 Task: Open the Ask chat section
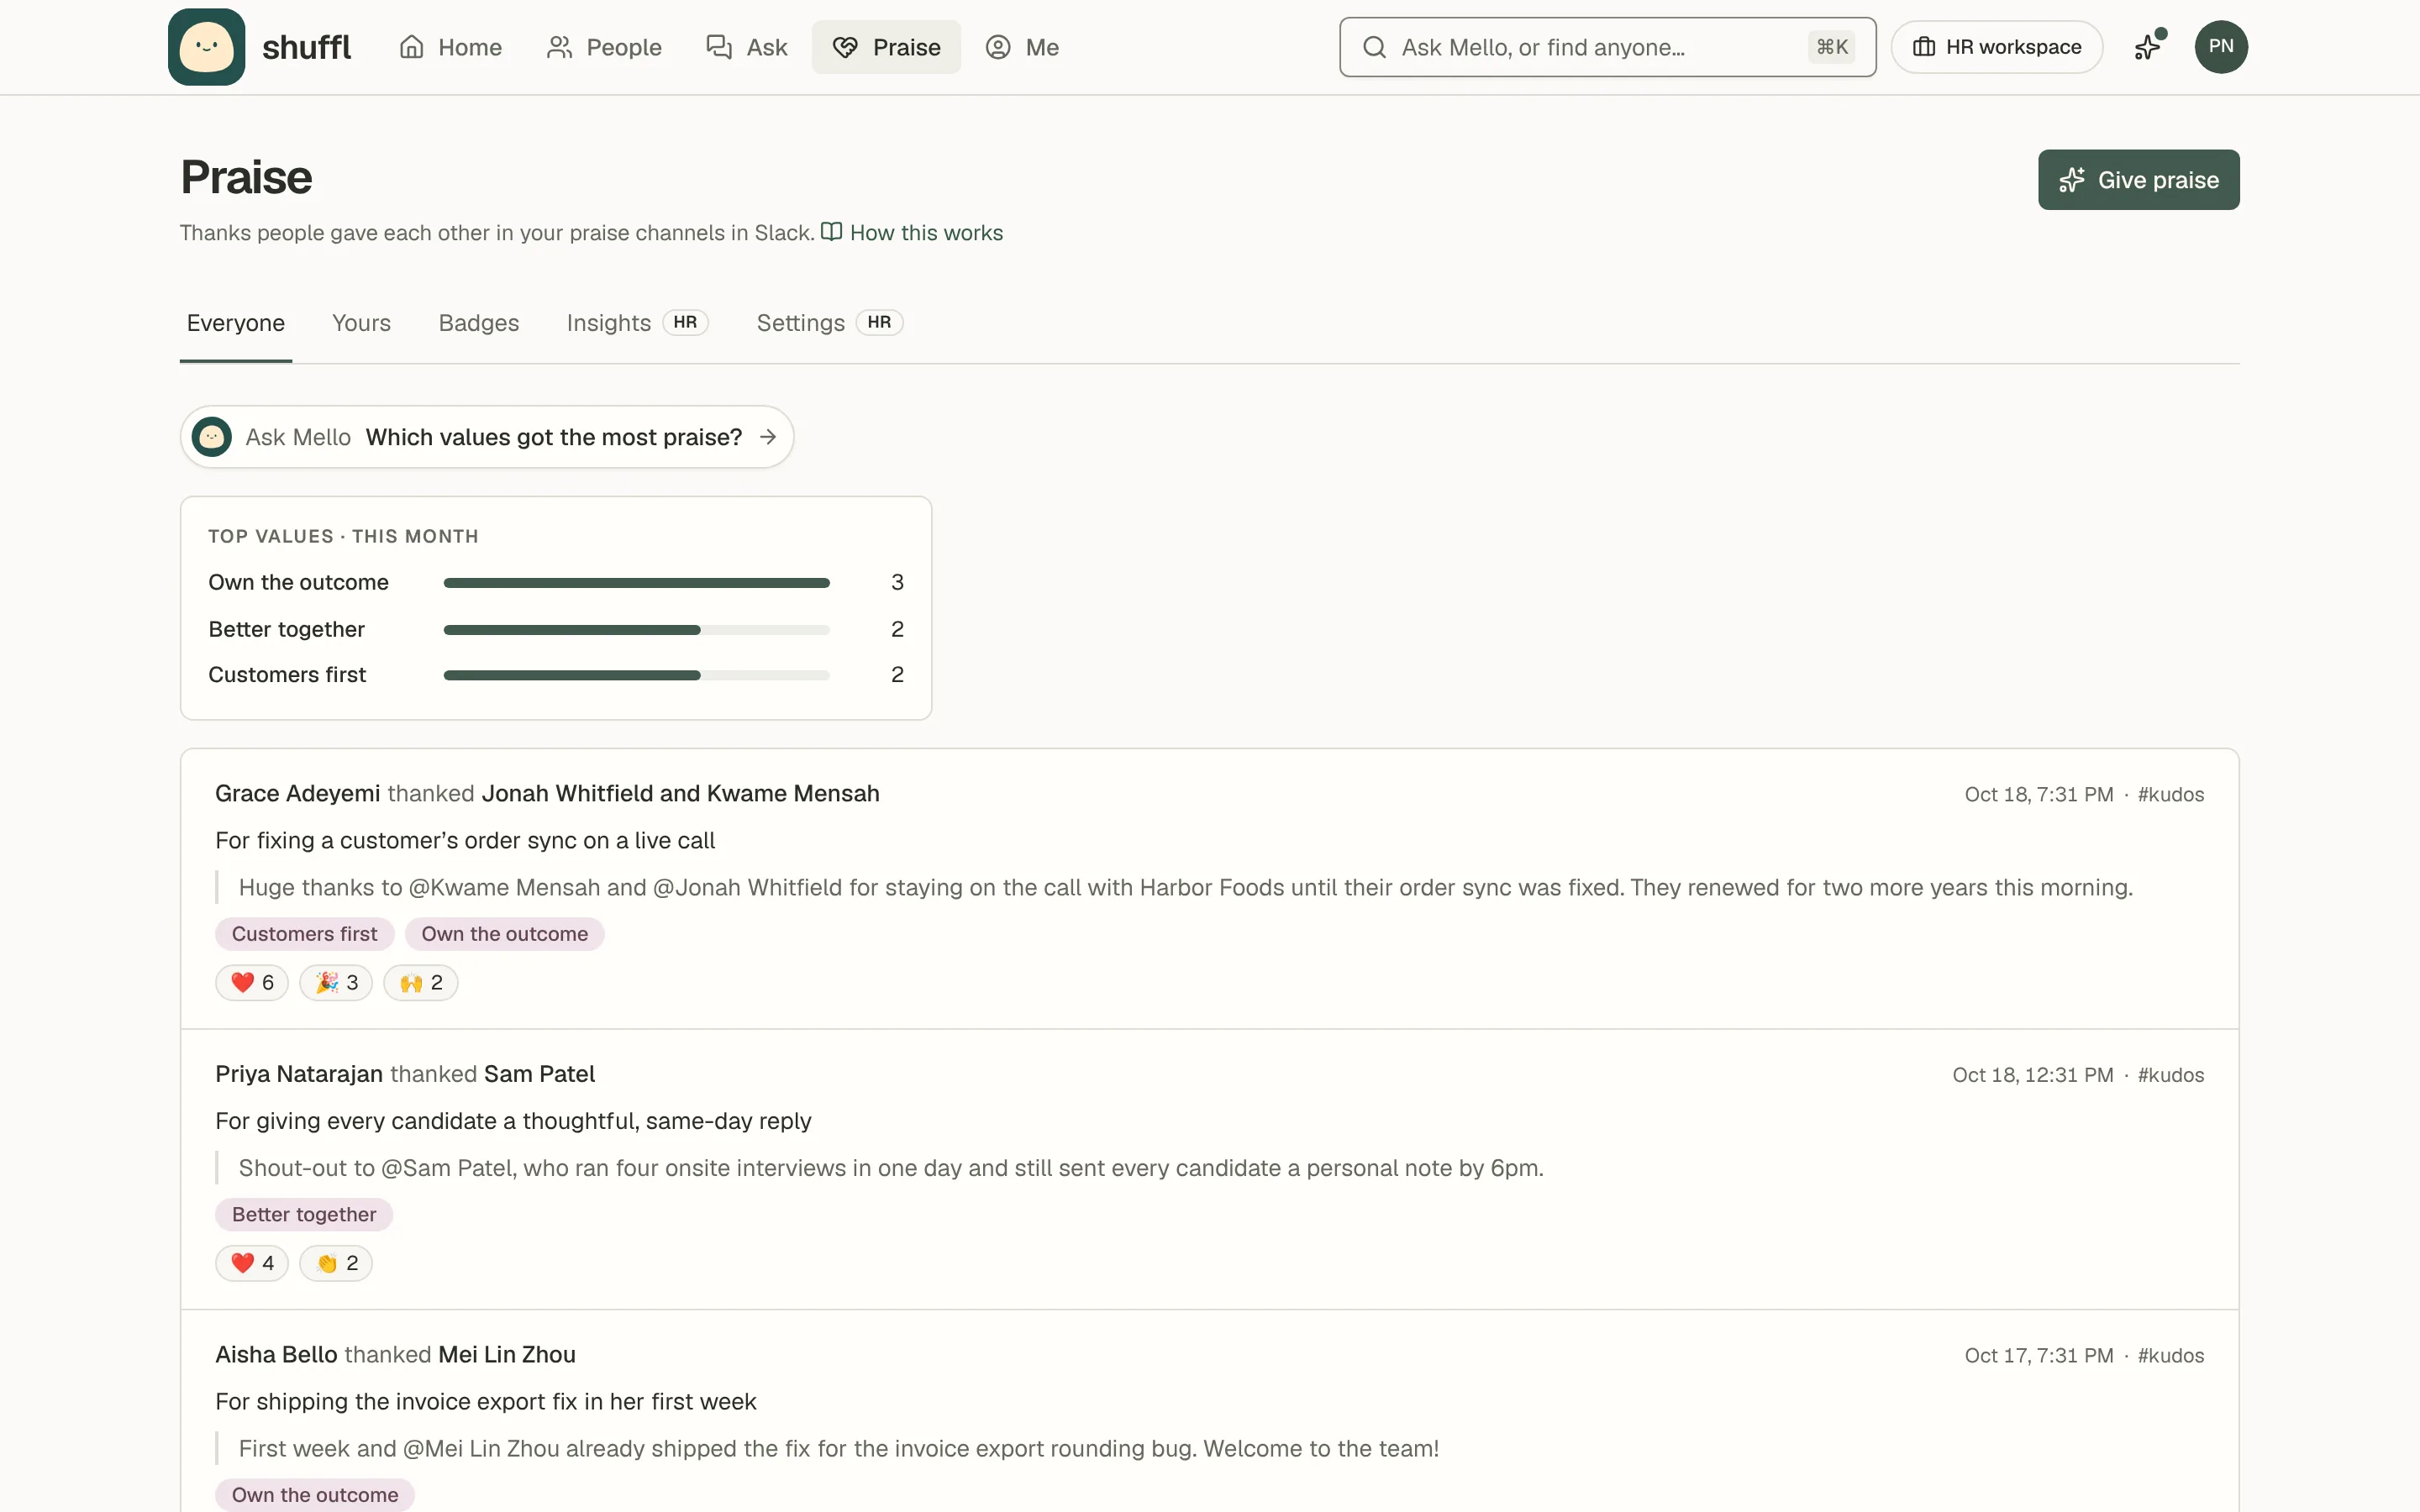(747, 47)
